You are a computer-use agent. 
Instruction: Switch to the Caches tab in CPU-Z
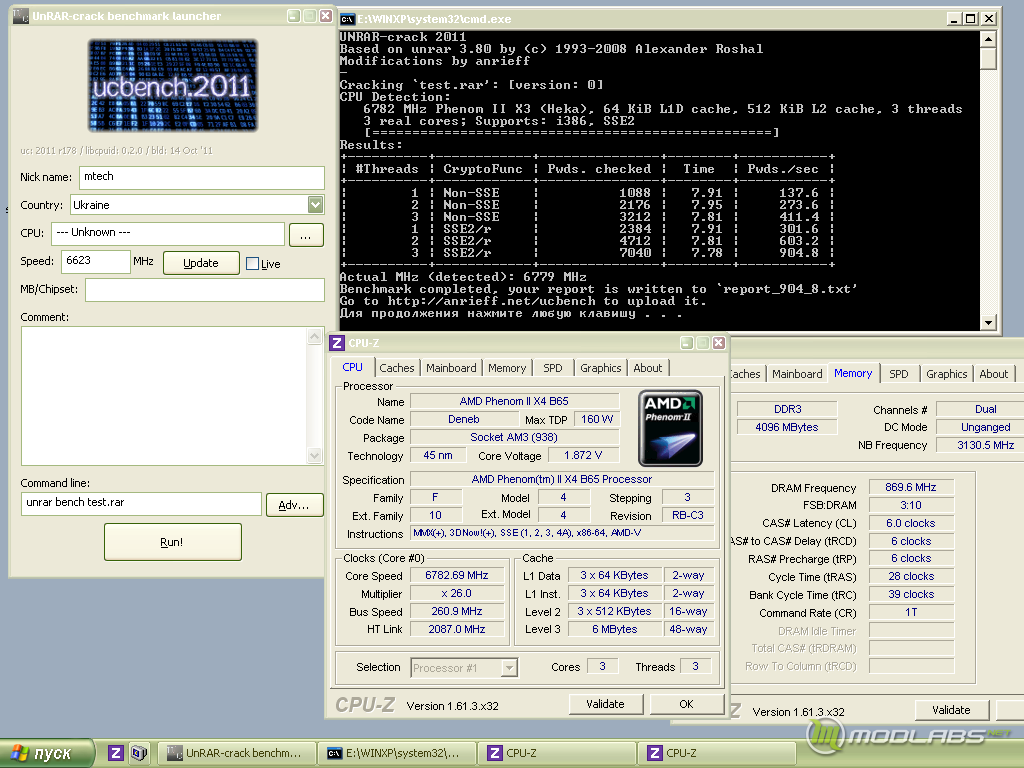[397, 368]
